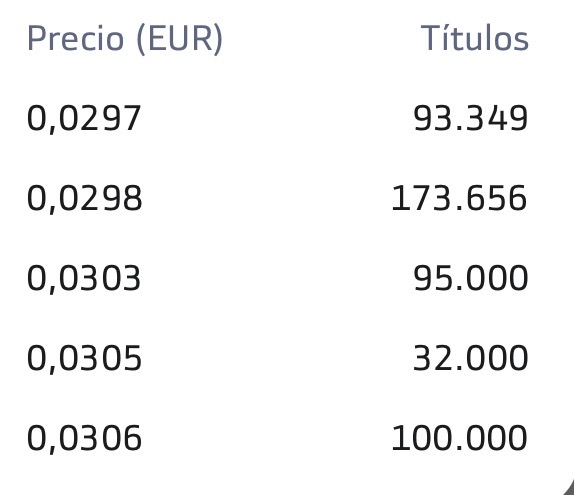Select the price 0,0306

84,439
